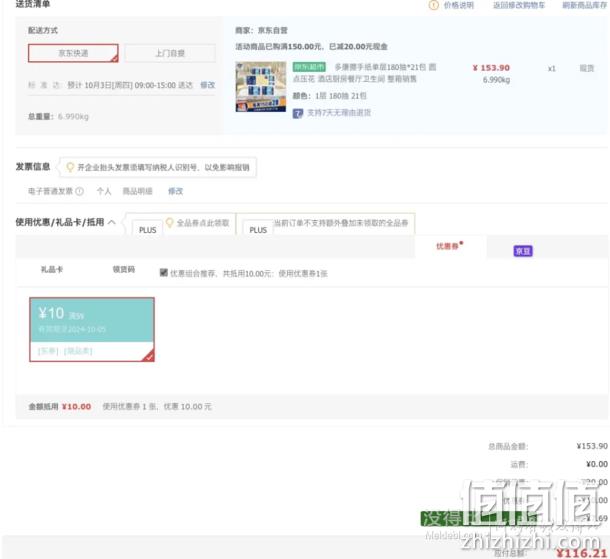Open 价格说明 info icon
The height and width of the screenshot is (559, 610).
(433, 5)
